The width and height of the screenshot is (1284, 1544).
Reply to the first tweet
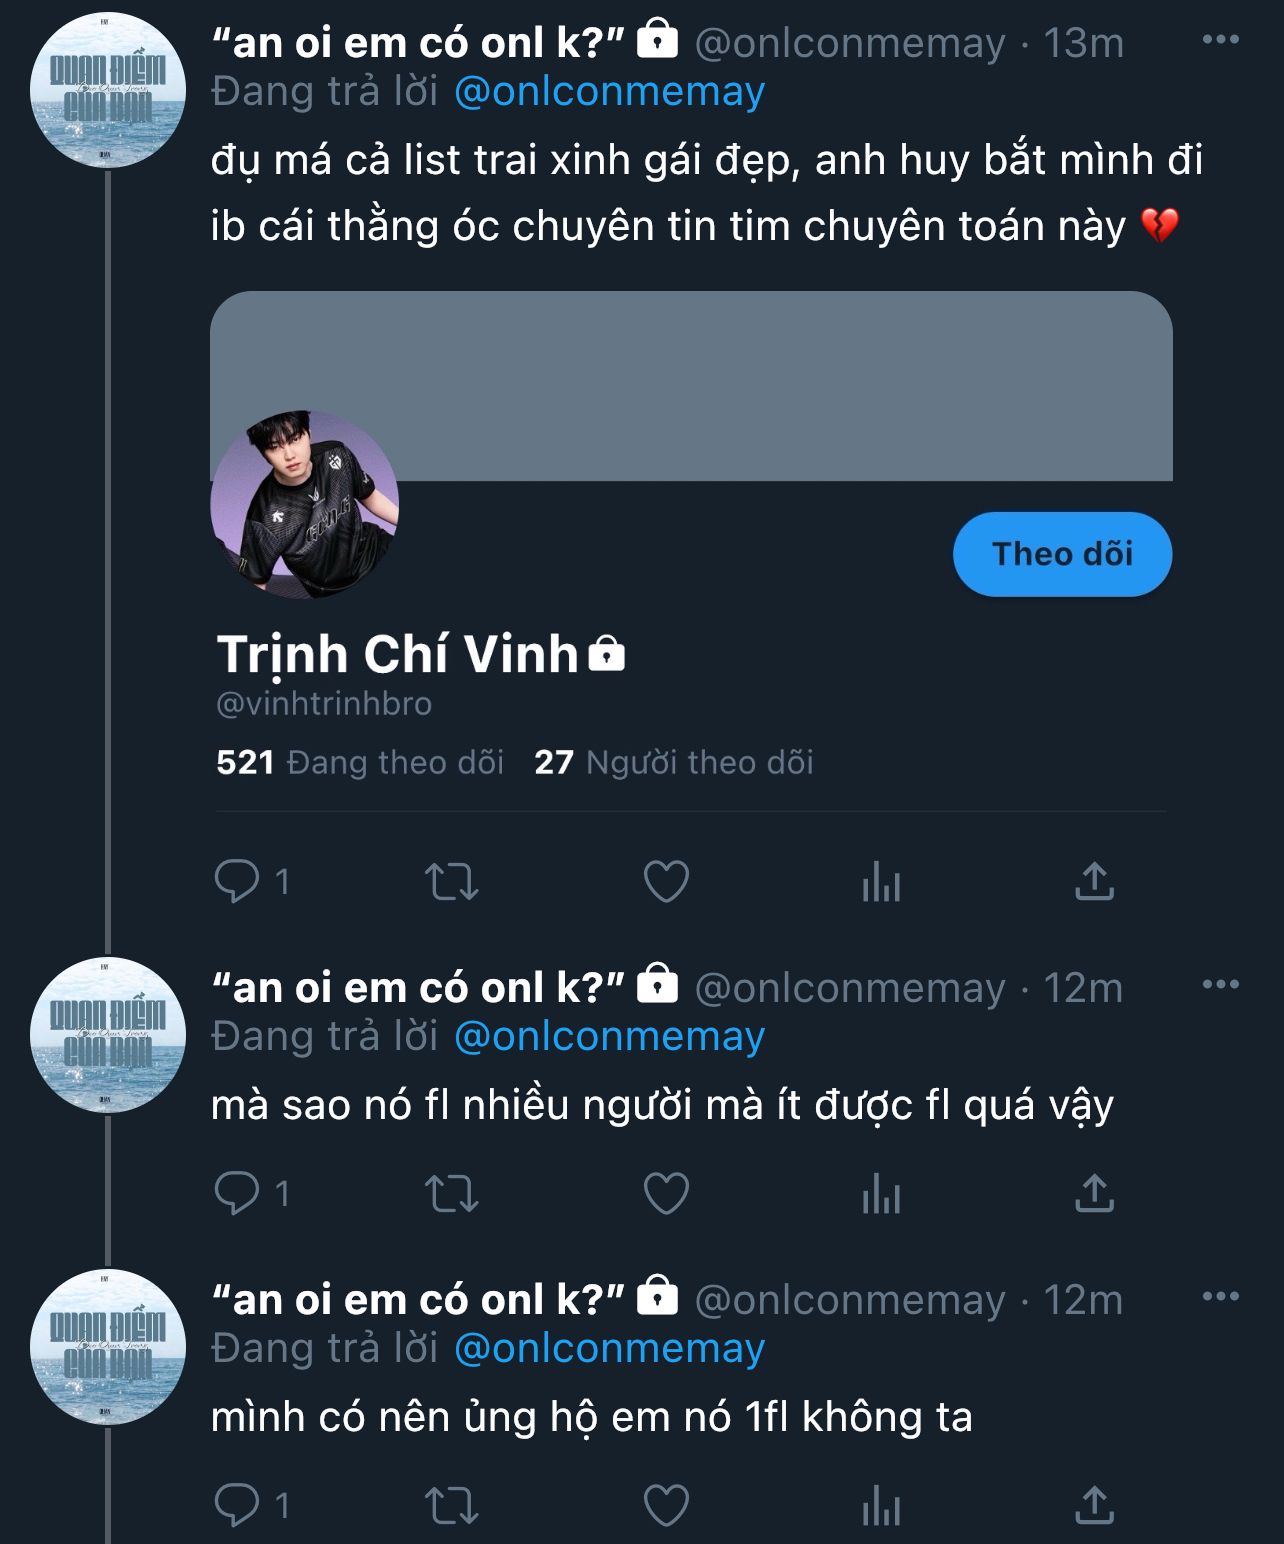[x=237, y=882]
